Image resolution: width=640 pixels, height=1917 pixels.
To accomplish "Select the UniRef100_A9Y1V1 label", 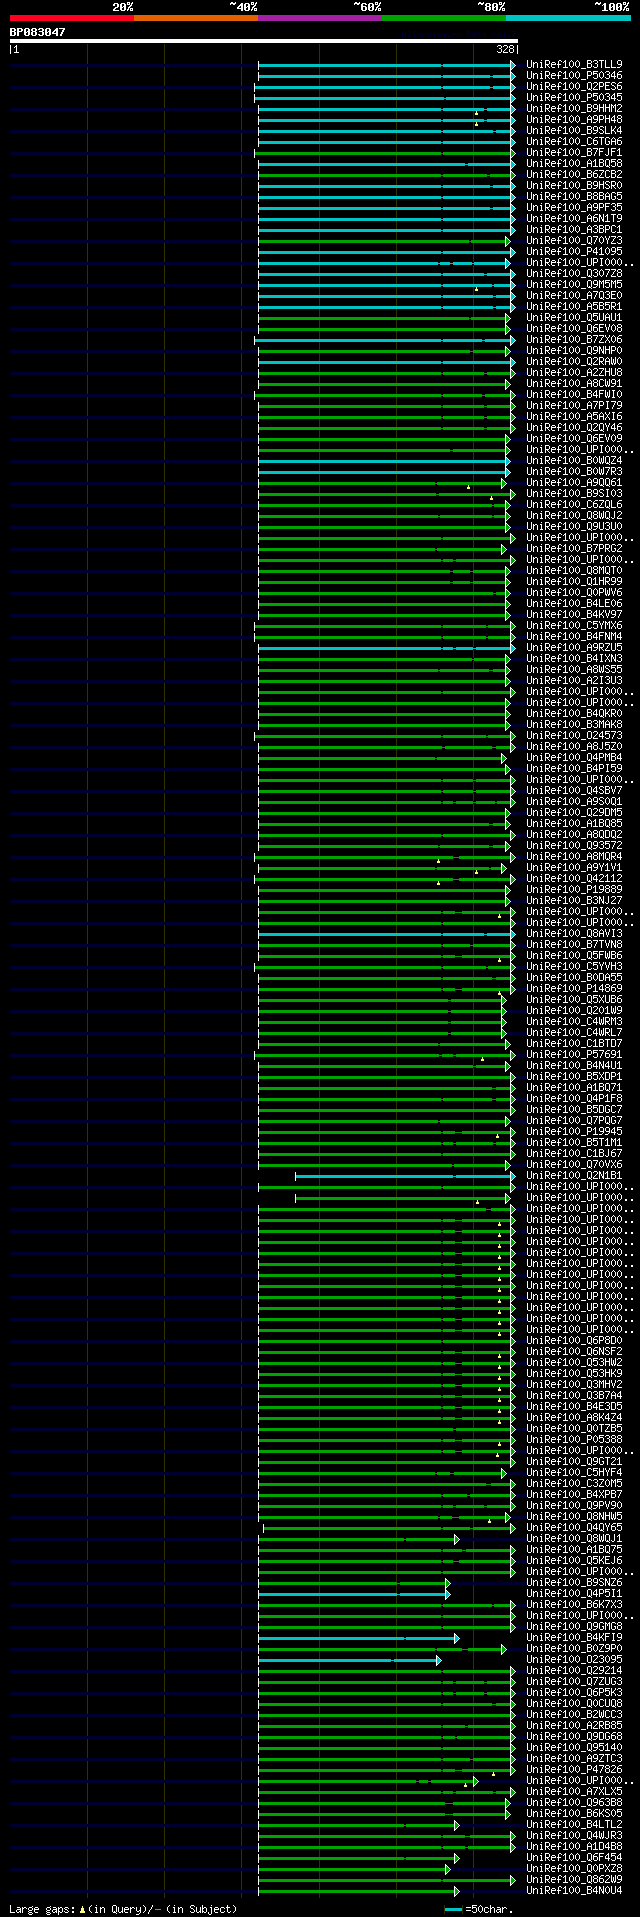I will click(x=574, y=867).
